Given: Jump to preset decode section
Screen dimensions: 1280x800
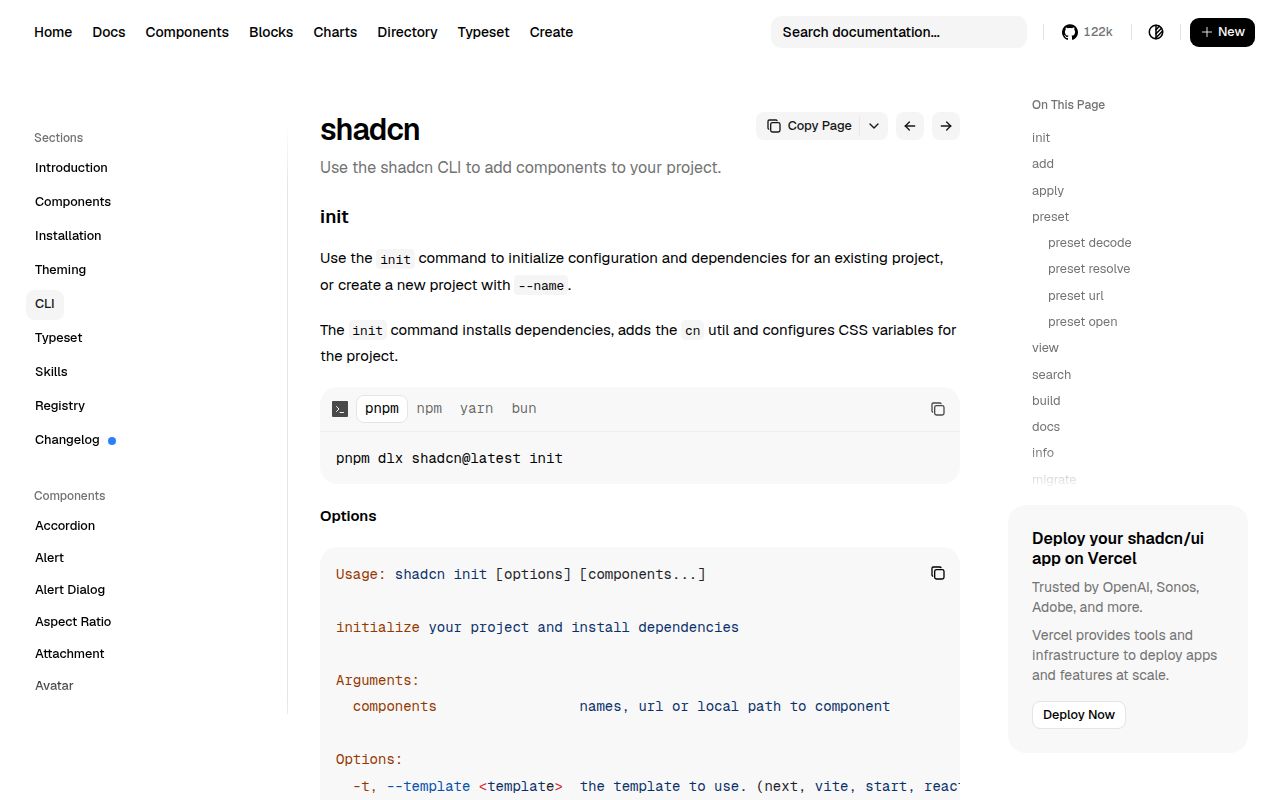Looking at the screenshot, I should (1090, 243).
